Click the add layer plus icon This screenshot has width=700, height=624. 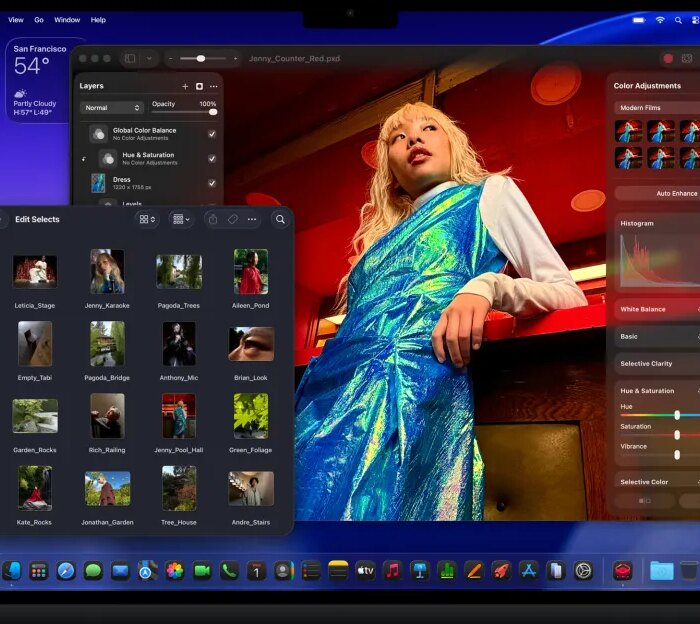point(185,86)
